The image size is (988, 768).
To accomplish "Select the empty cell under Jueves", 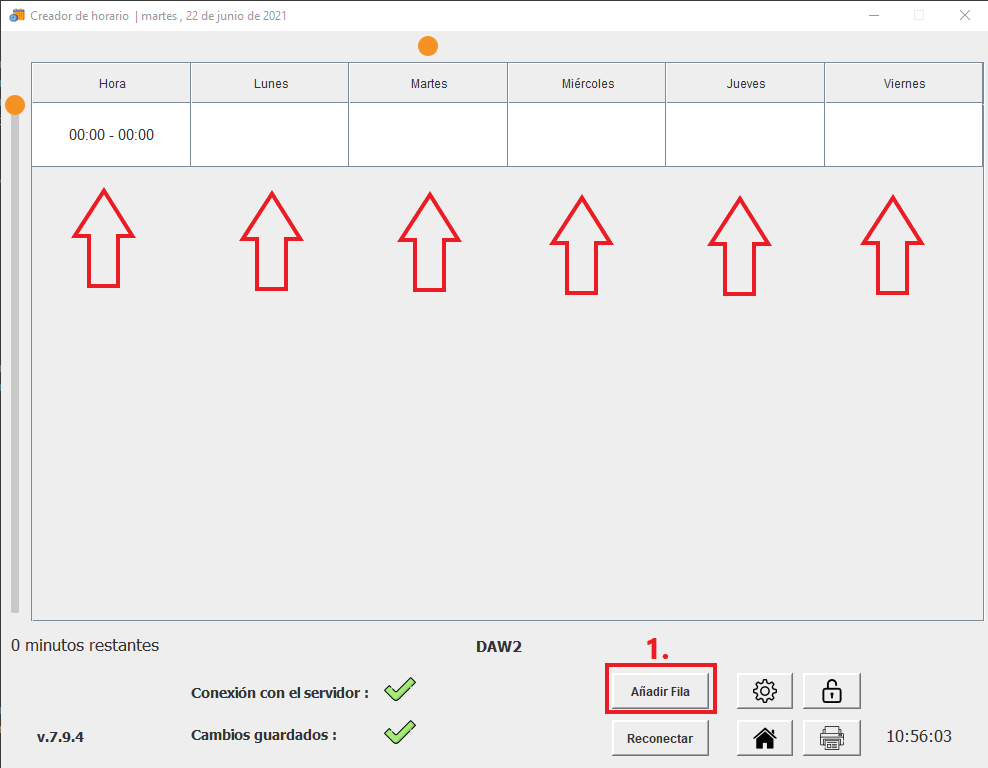I will click(745, 135).
